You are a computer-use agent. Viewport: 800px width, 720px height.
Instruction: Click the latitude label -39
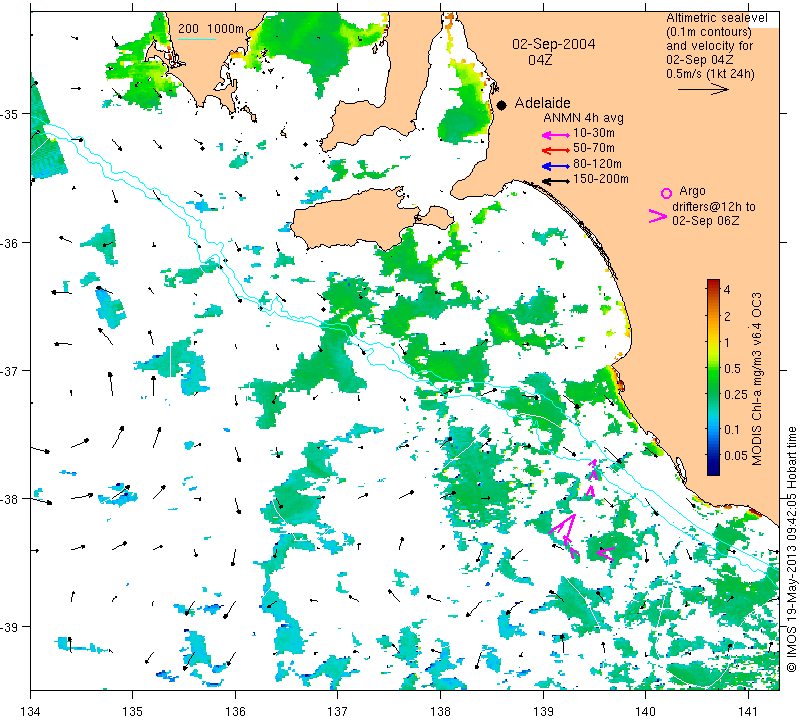pyautogui.click(x=9, y=627)
